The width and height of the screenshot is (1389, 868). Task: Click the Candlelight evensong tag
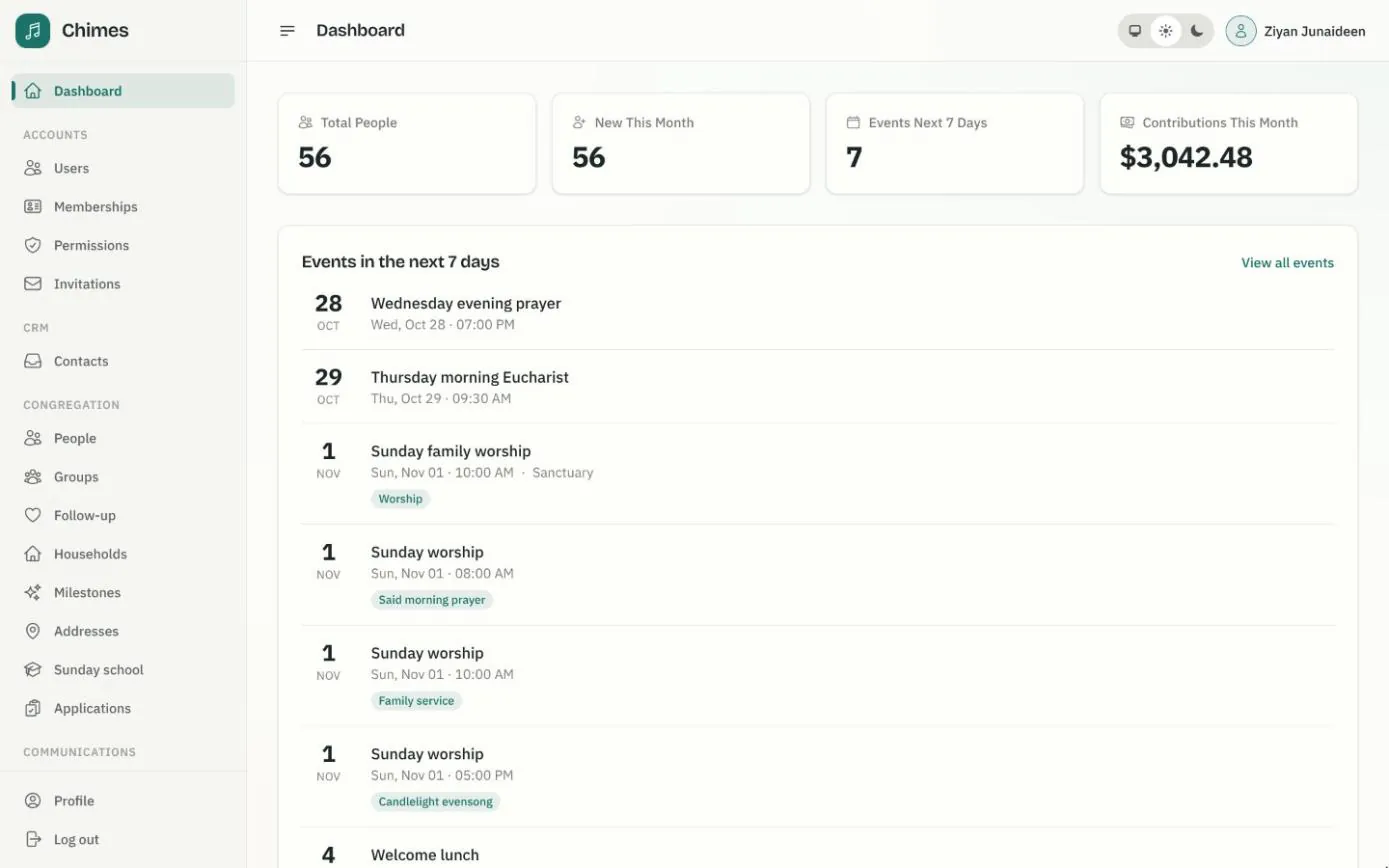(435, 802)
